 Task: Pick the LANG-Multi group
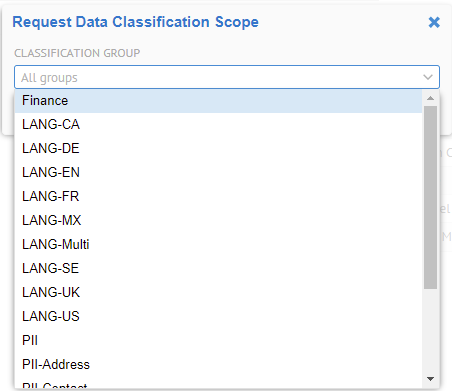tap(218, 245)
